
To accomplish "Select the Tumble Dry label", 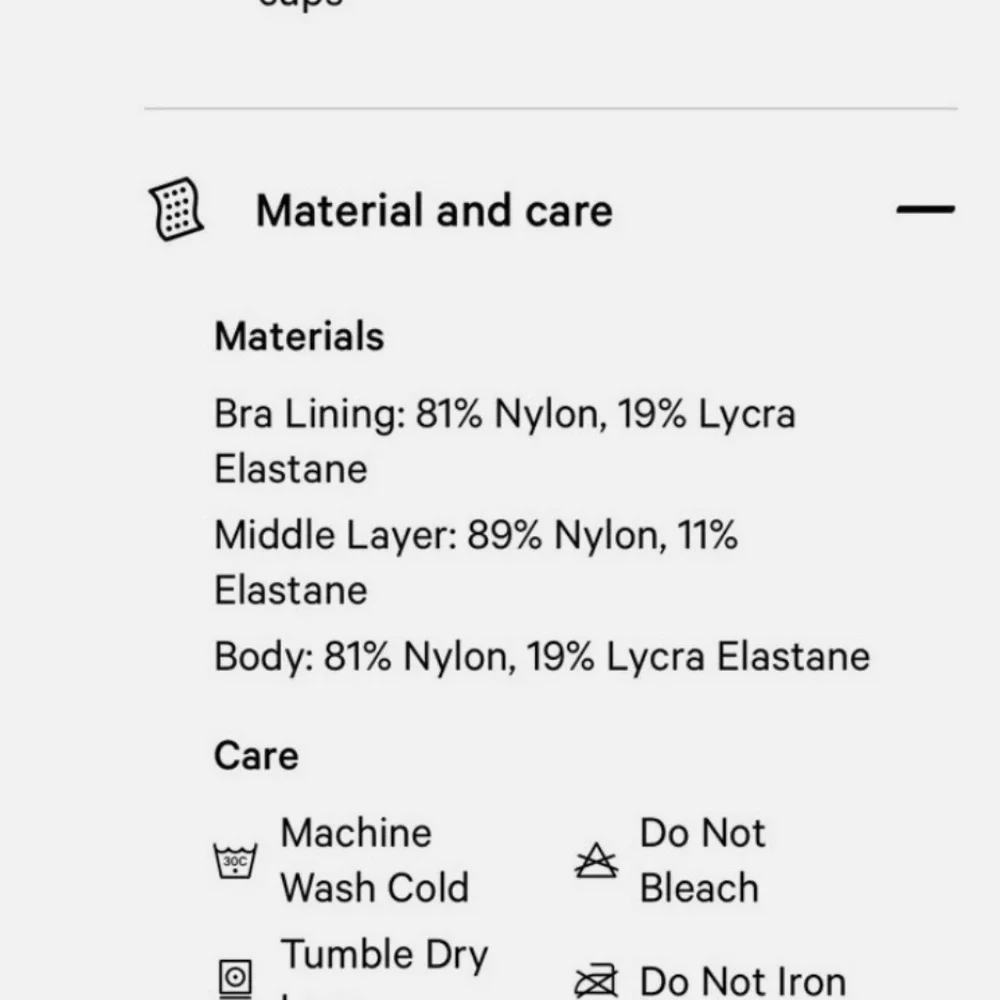I will (x=384, y=955).
